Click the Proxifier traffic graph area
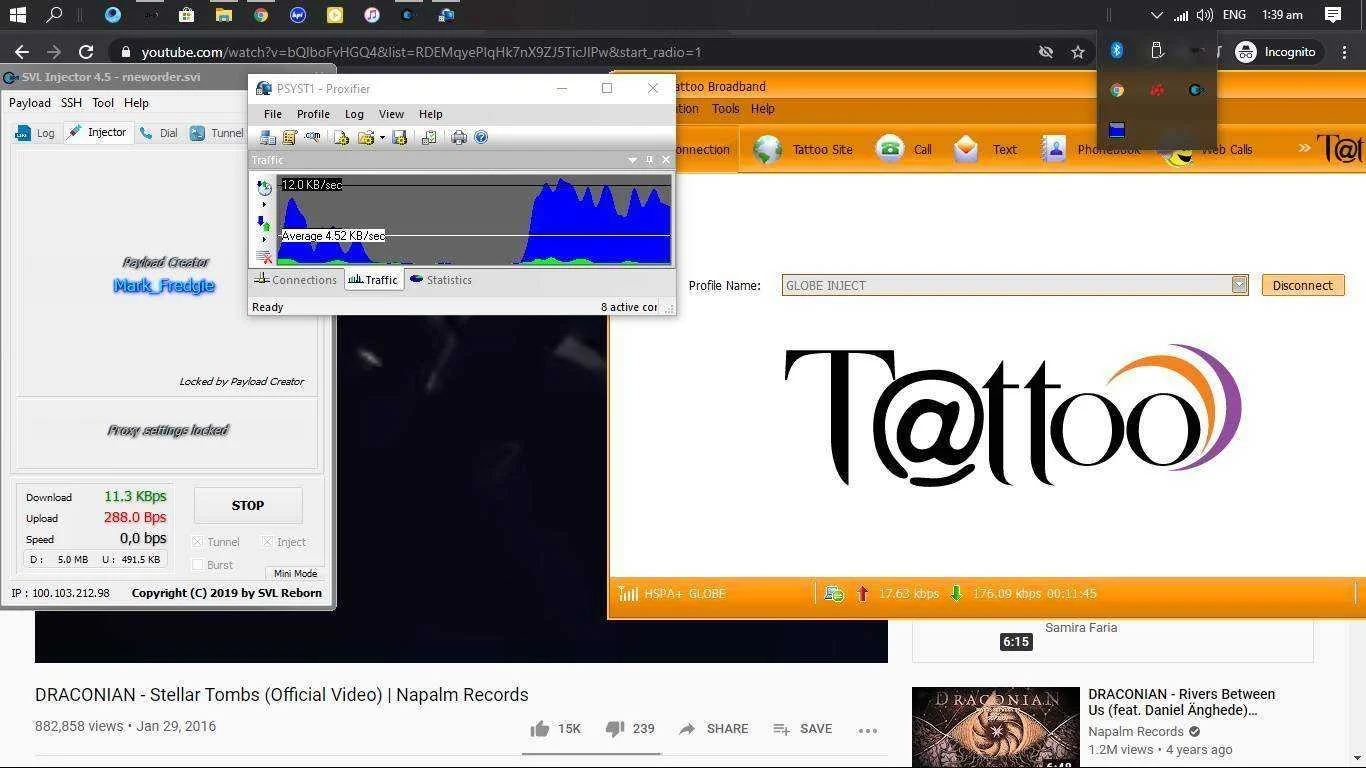This screenshot has height=768, width=1366. (474, 220)
